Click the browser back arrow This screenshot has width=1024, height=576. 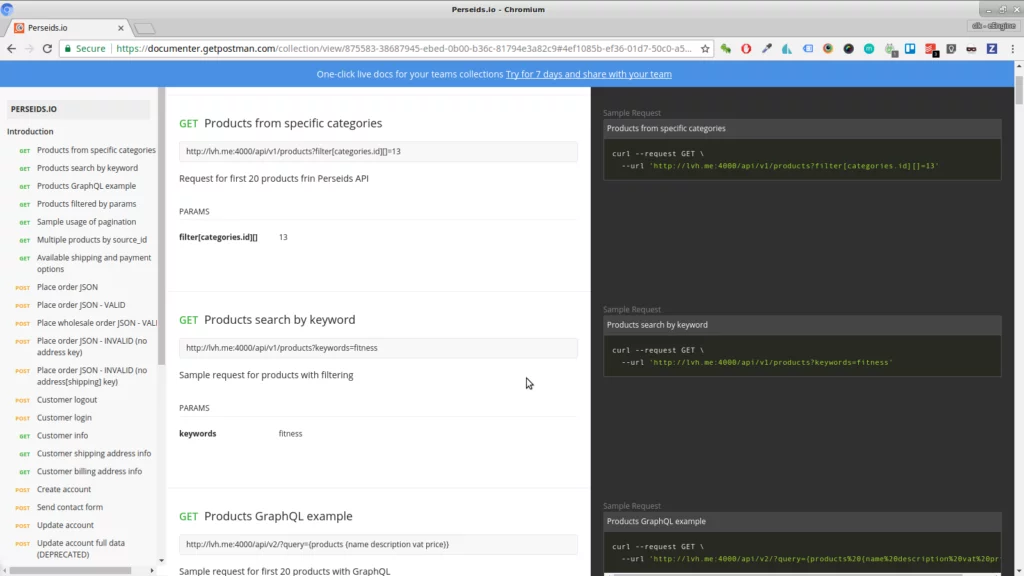click(x=11, y=48)
